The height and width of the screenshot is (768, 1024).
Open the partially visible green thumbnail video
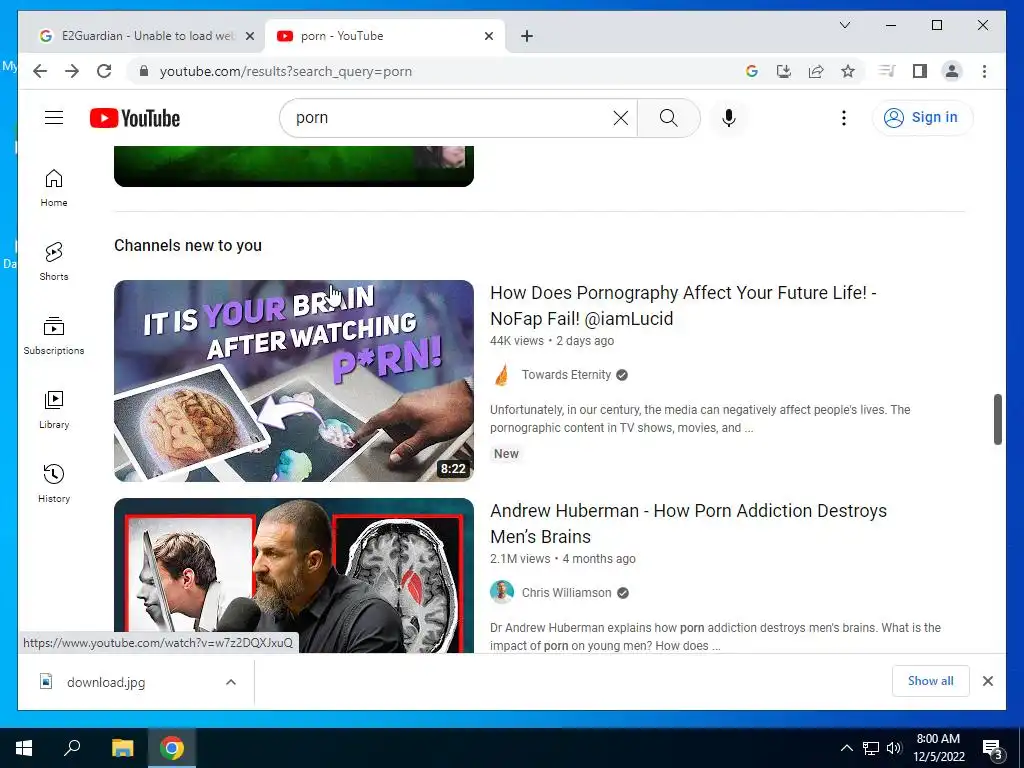click(x=294, y=166)
